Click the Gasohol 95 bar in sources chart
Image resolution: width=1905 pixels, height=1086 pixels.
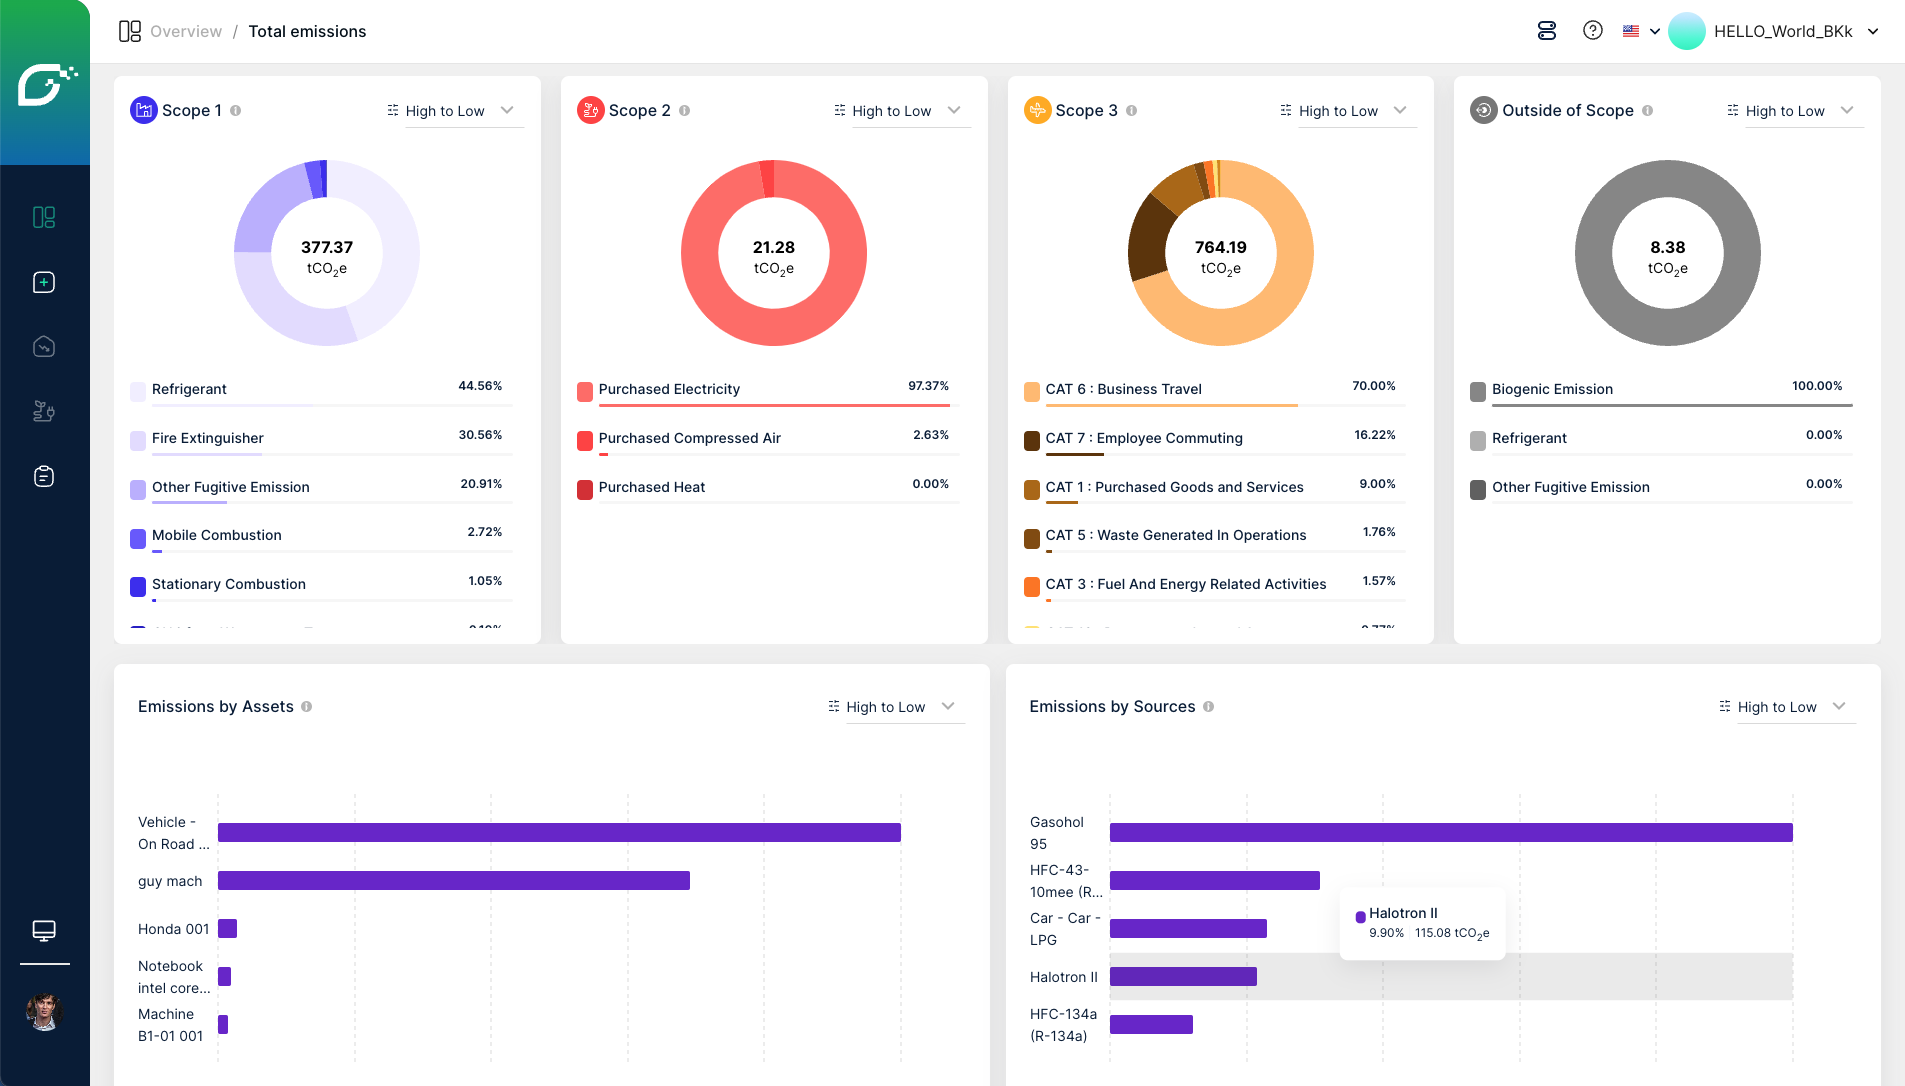click(1450, 832)
